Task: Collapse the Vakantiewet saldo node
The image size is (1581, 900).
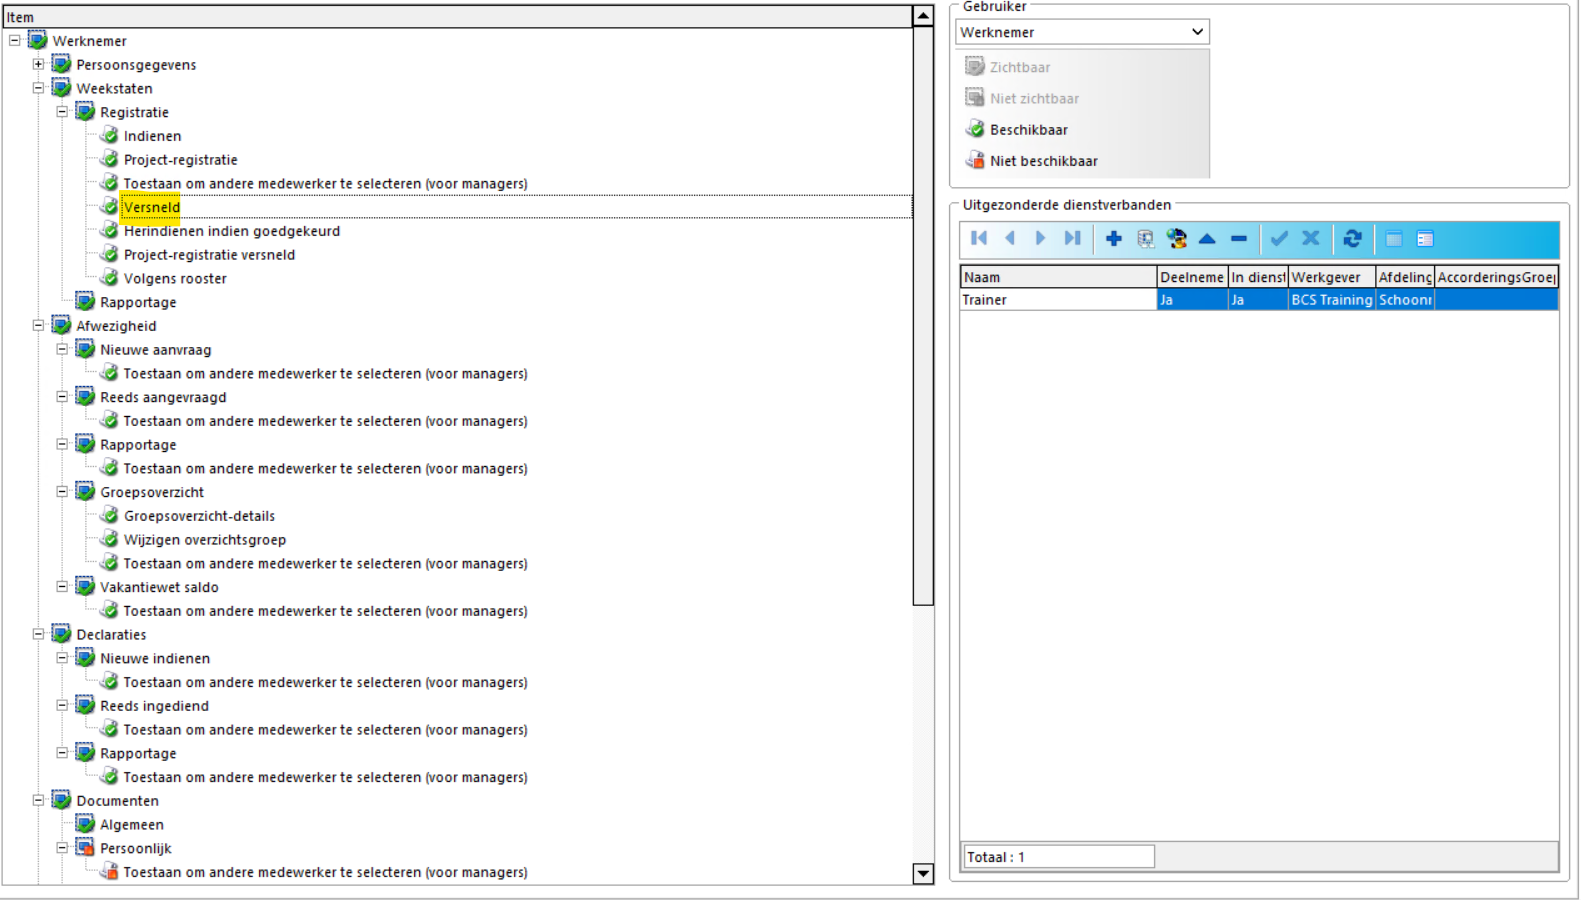Action: tap(62, 586)
